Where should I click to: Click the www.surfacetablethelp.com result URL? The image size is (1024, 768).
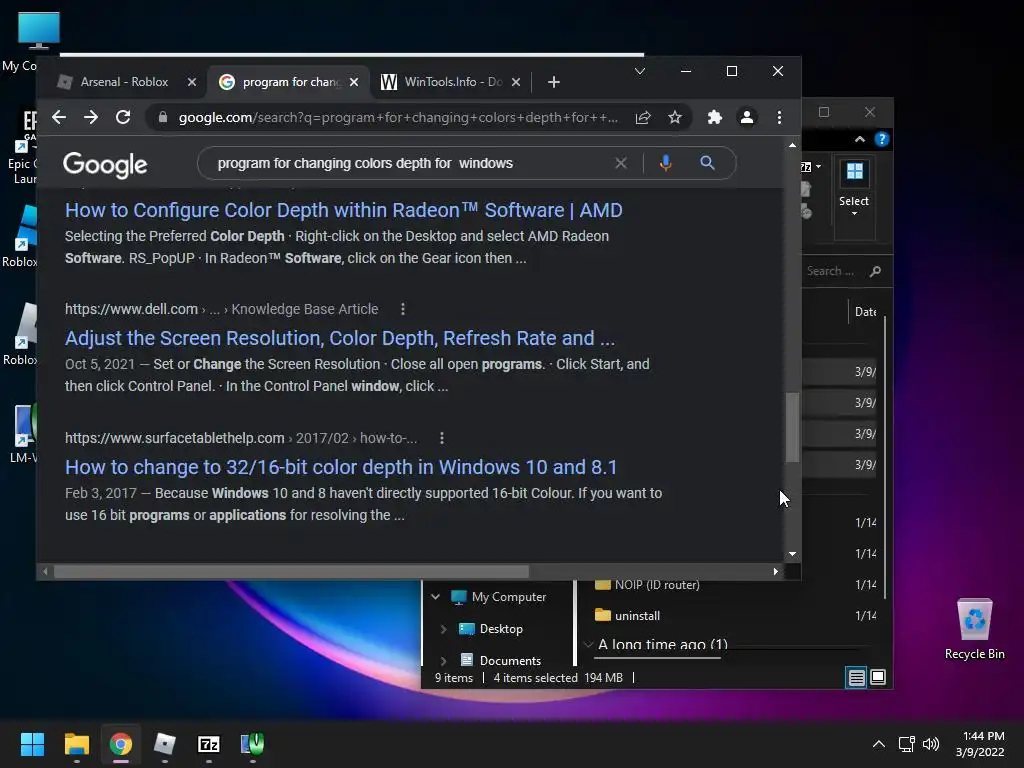[174, 438]
